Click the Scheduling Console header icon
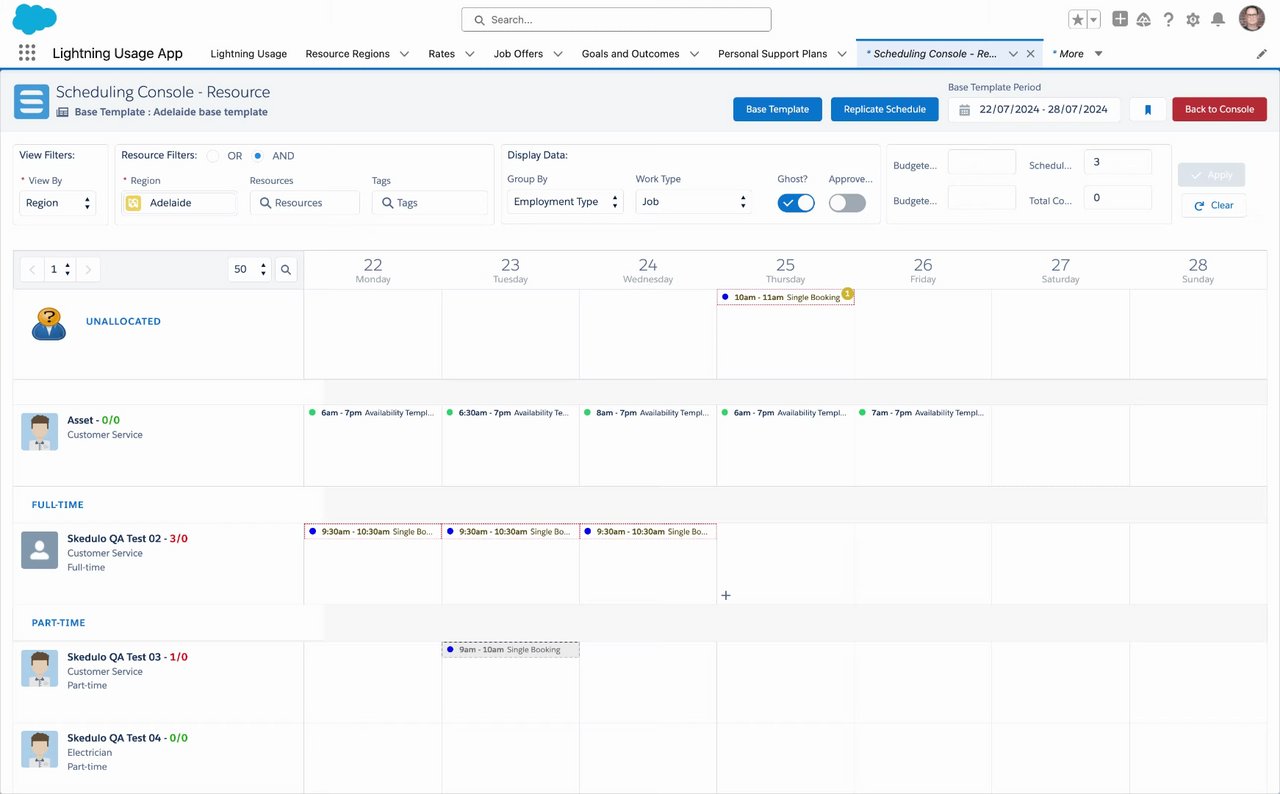This screenshot has height=794, width=1280. [x=31, y=101]
